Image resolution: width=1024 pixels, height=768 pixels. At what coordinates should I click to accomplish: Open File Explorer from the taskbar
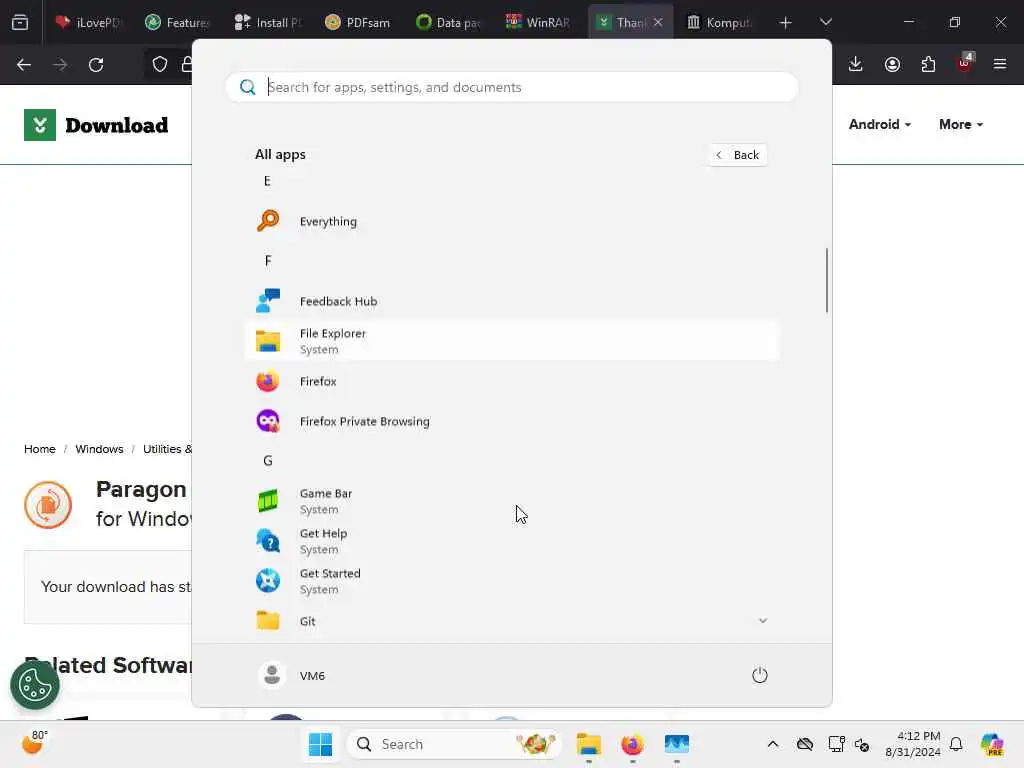click(588, 744)
